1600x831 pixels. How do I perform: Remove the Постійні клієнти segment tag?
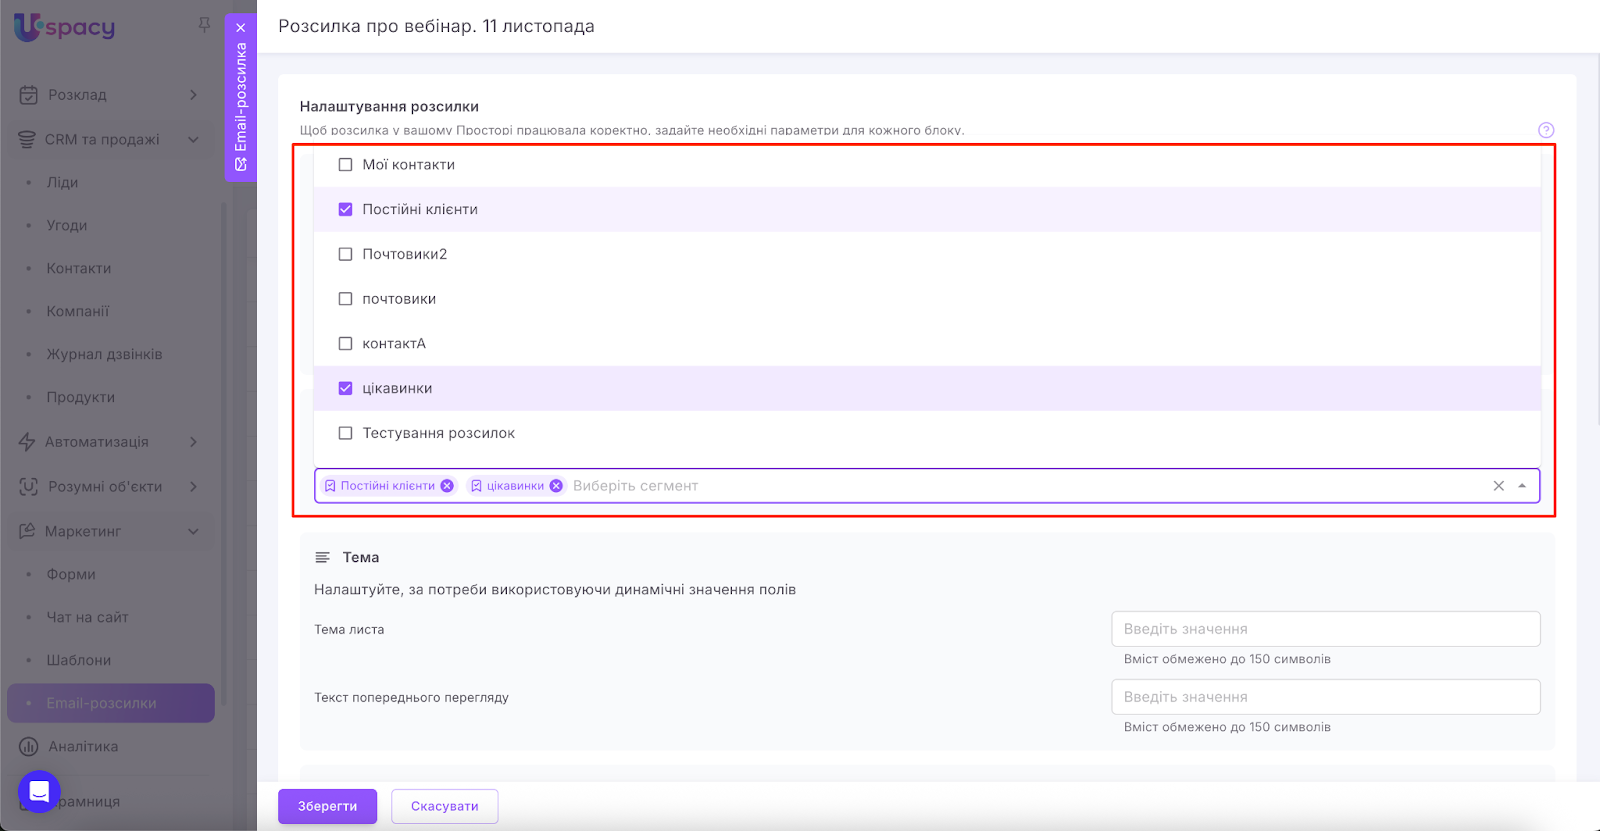point(447,486)
